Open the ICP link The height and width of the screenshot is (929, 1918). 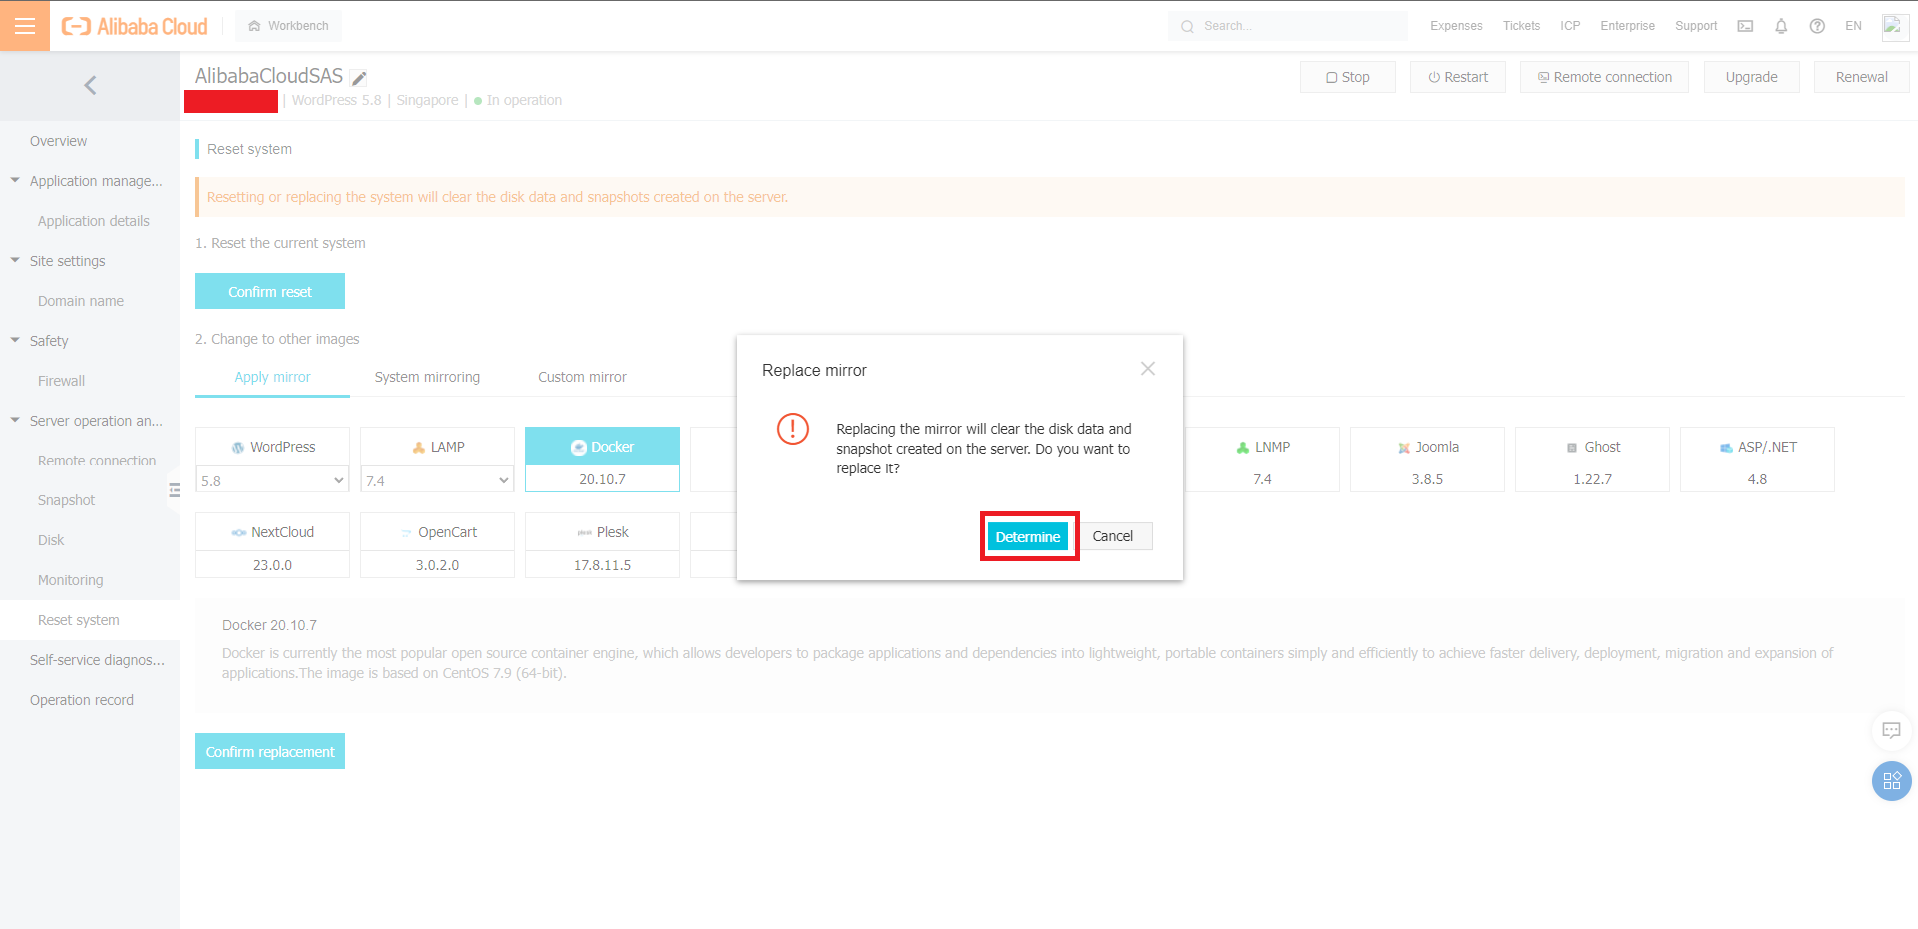1570,26
